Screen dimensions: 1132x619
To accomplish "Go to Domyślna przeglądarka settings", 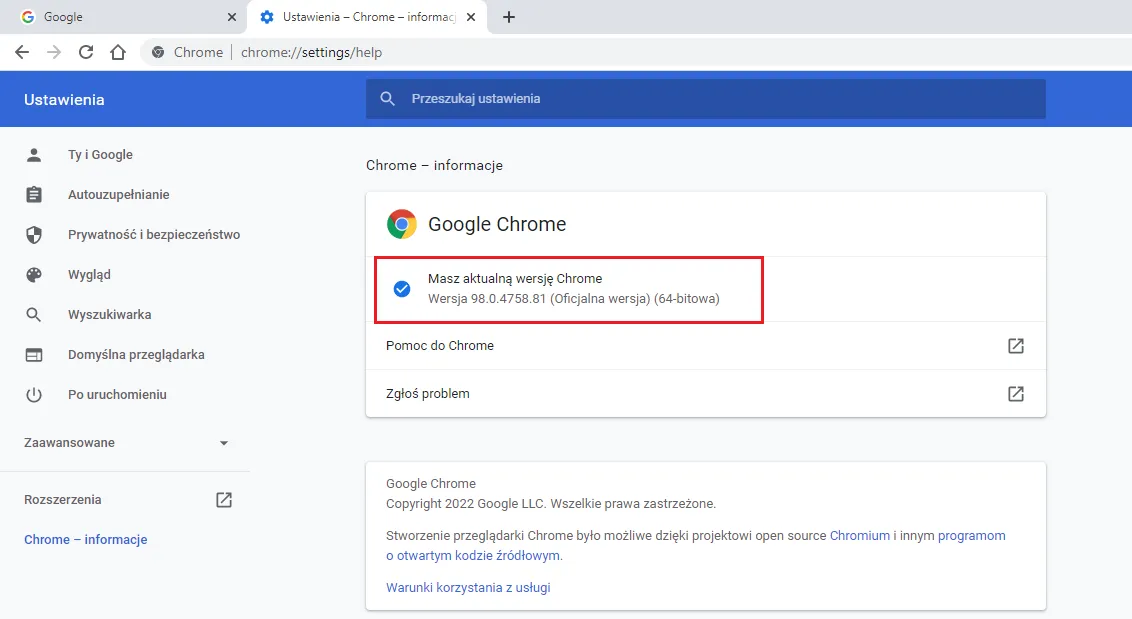I will point(135,355).
